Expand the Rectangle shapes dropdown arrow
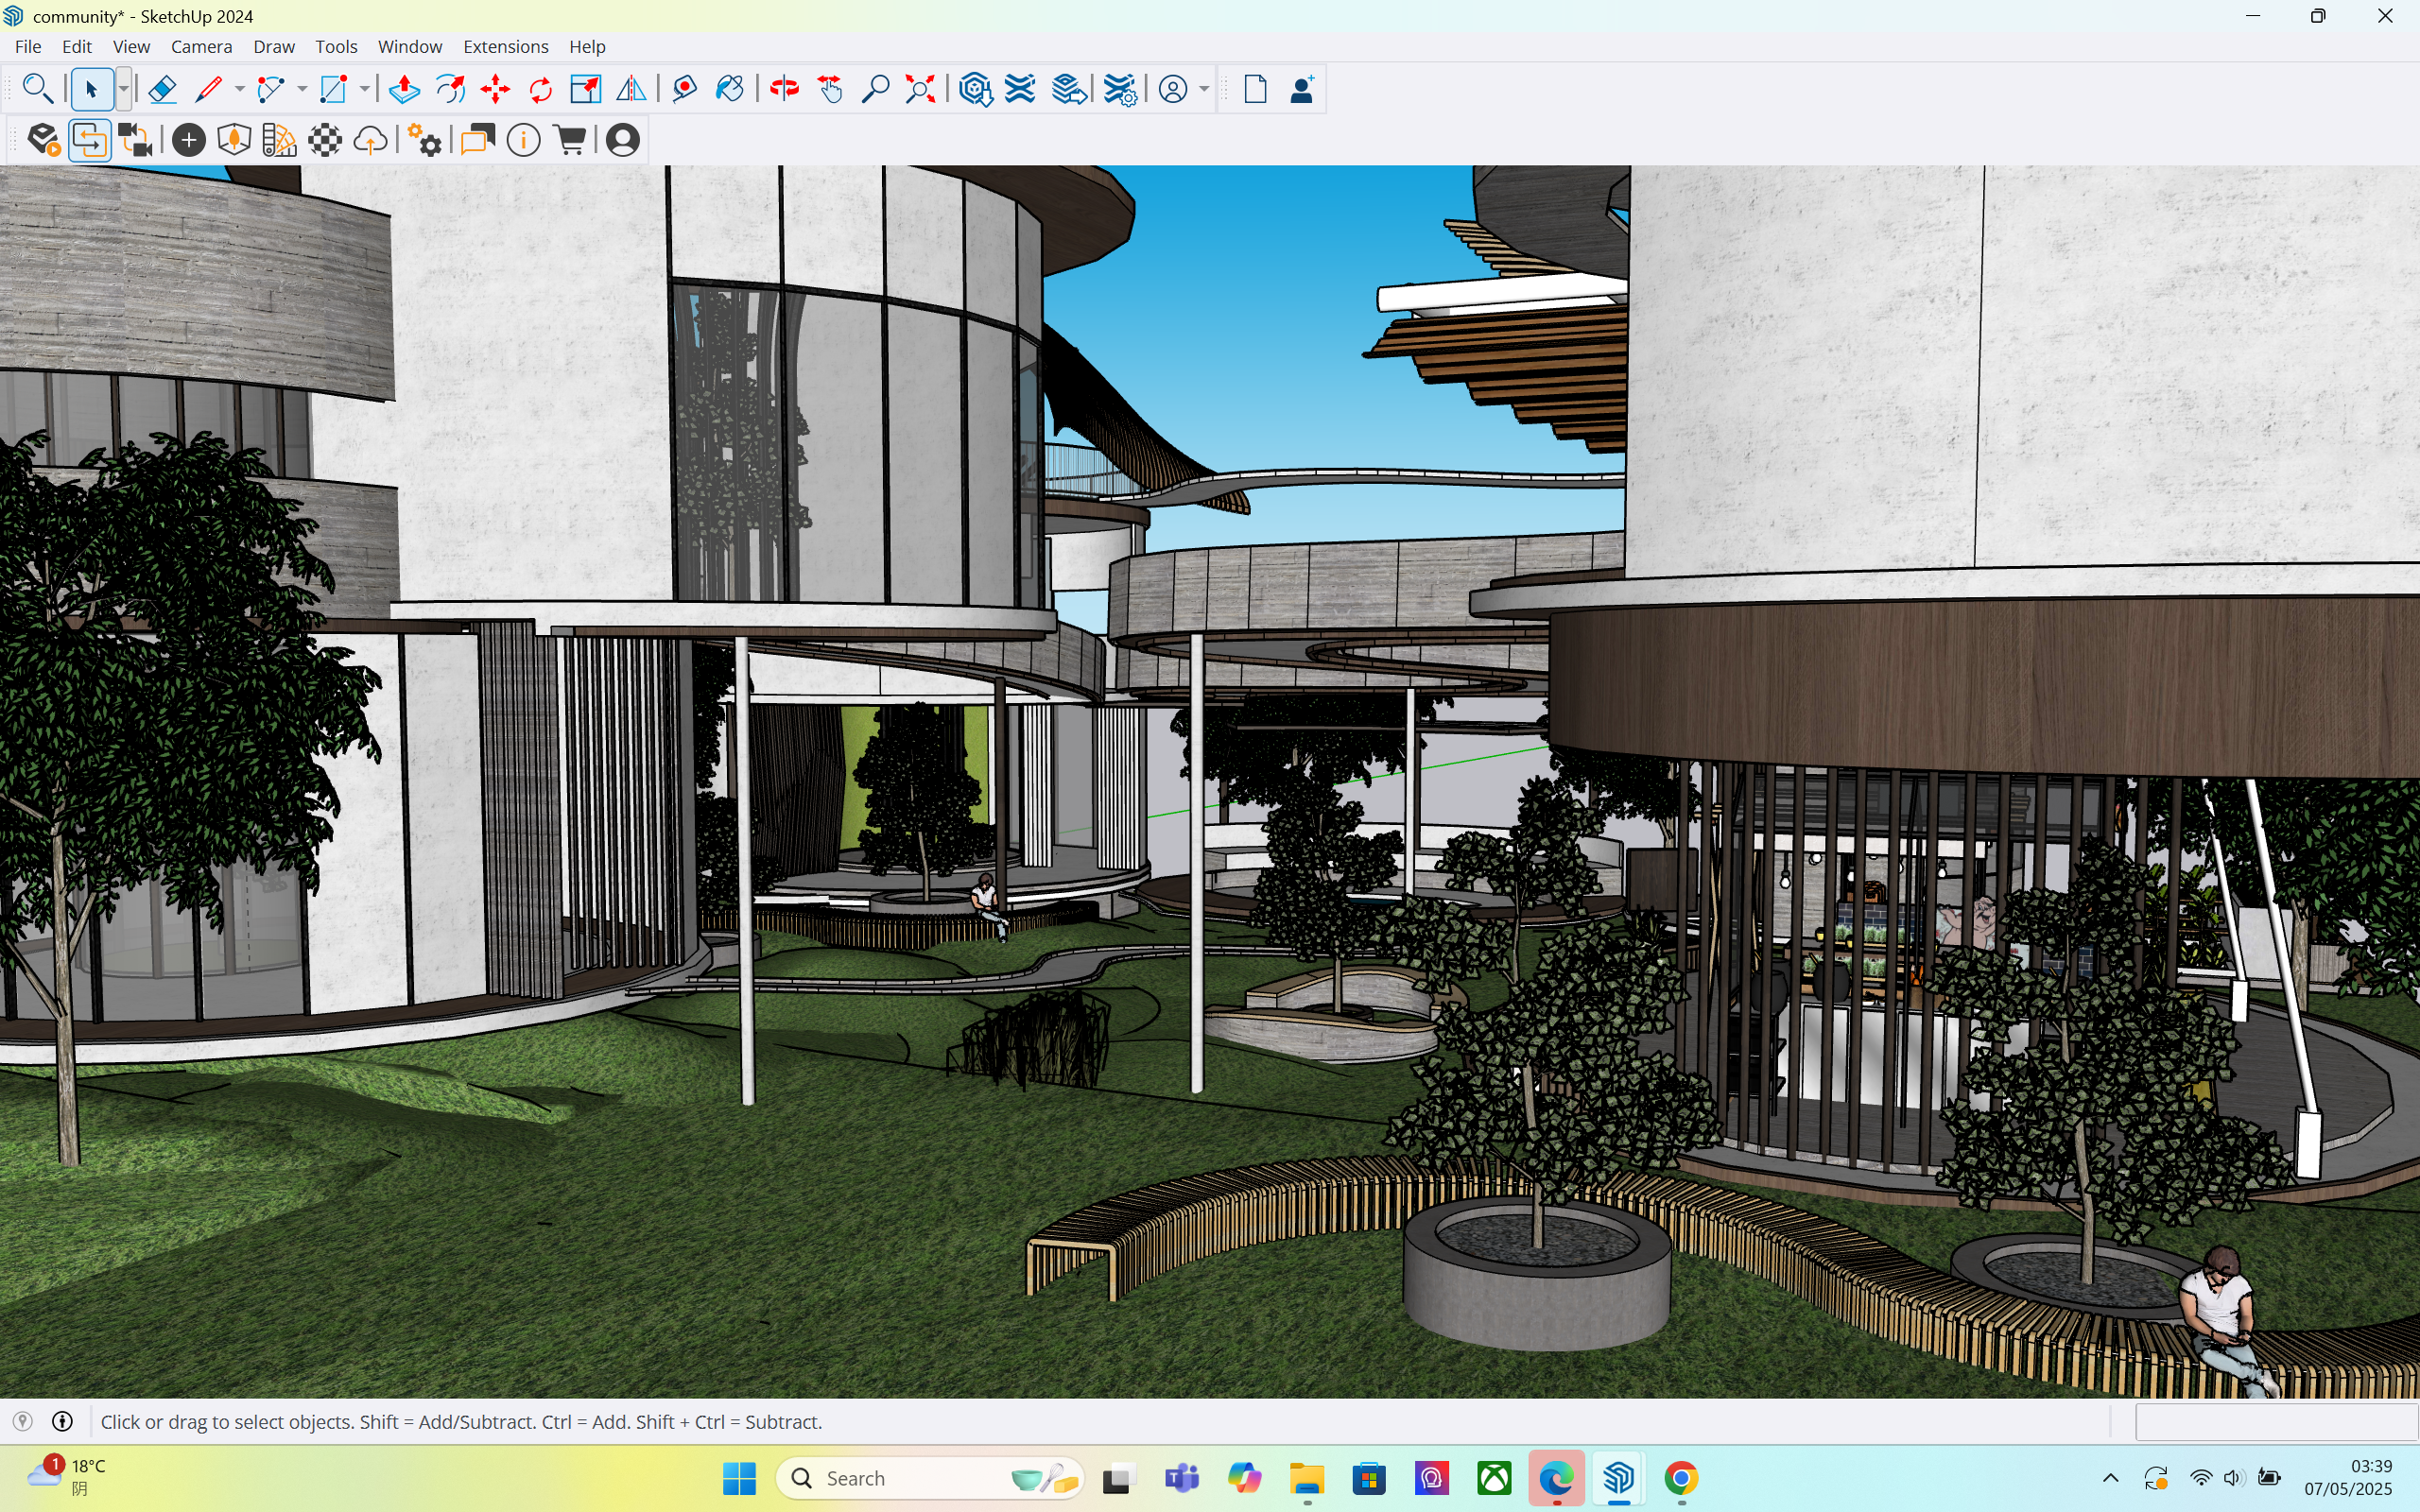This screenshot has width=2420, height=1512. point(364,90)
